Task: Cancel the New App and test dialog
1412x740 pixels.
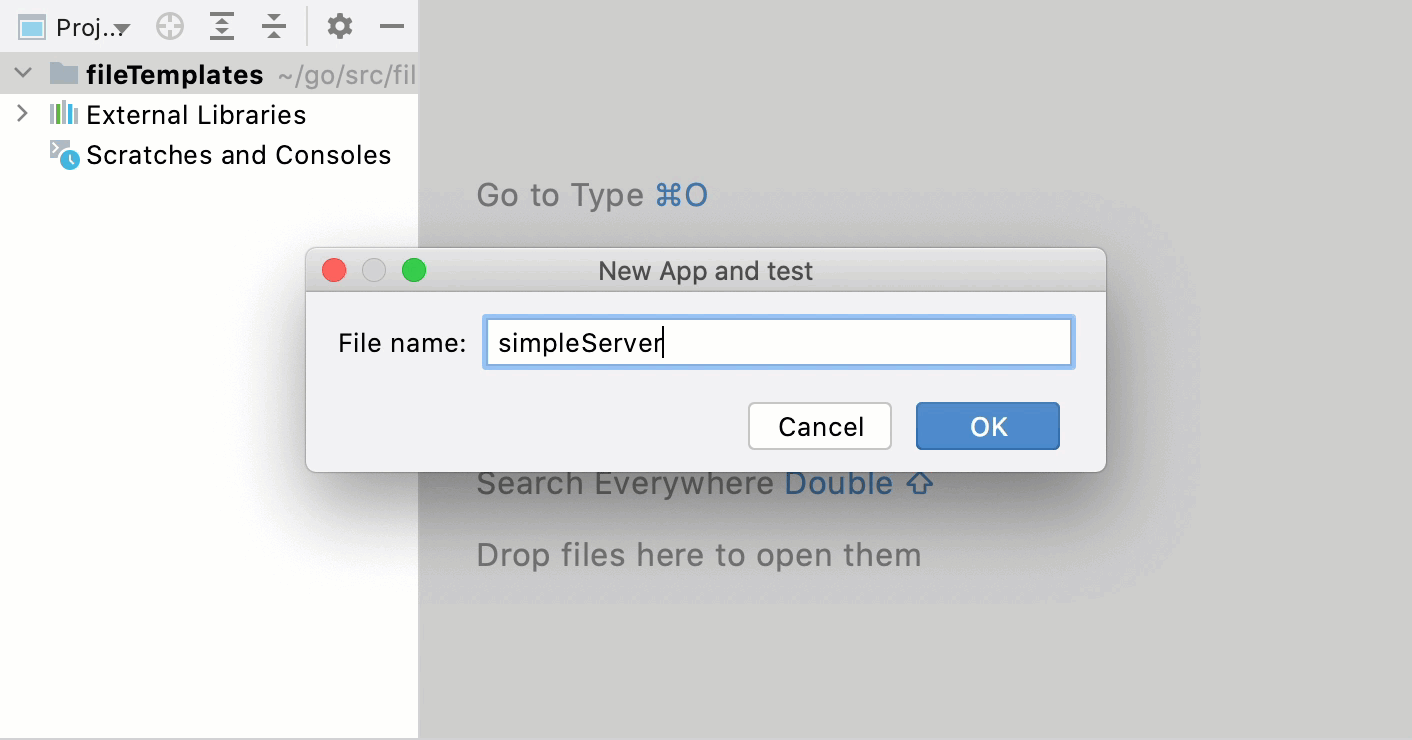Action: point(819,426)
